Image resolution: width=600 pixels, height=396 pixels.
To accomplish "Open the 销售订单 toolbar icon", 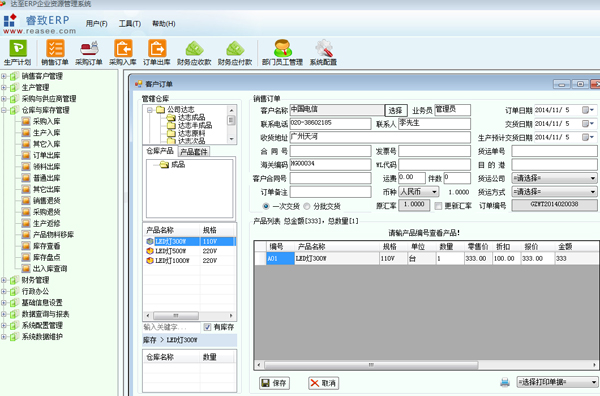I will tap(55, 52).
